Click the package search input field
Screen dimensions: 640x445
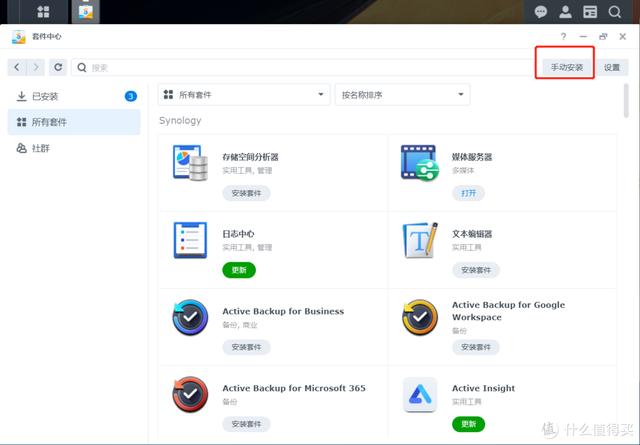pos(304,67)
